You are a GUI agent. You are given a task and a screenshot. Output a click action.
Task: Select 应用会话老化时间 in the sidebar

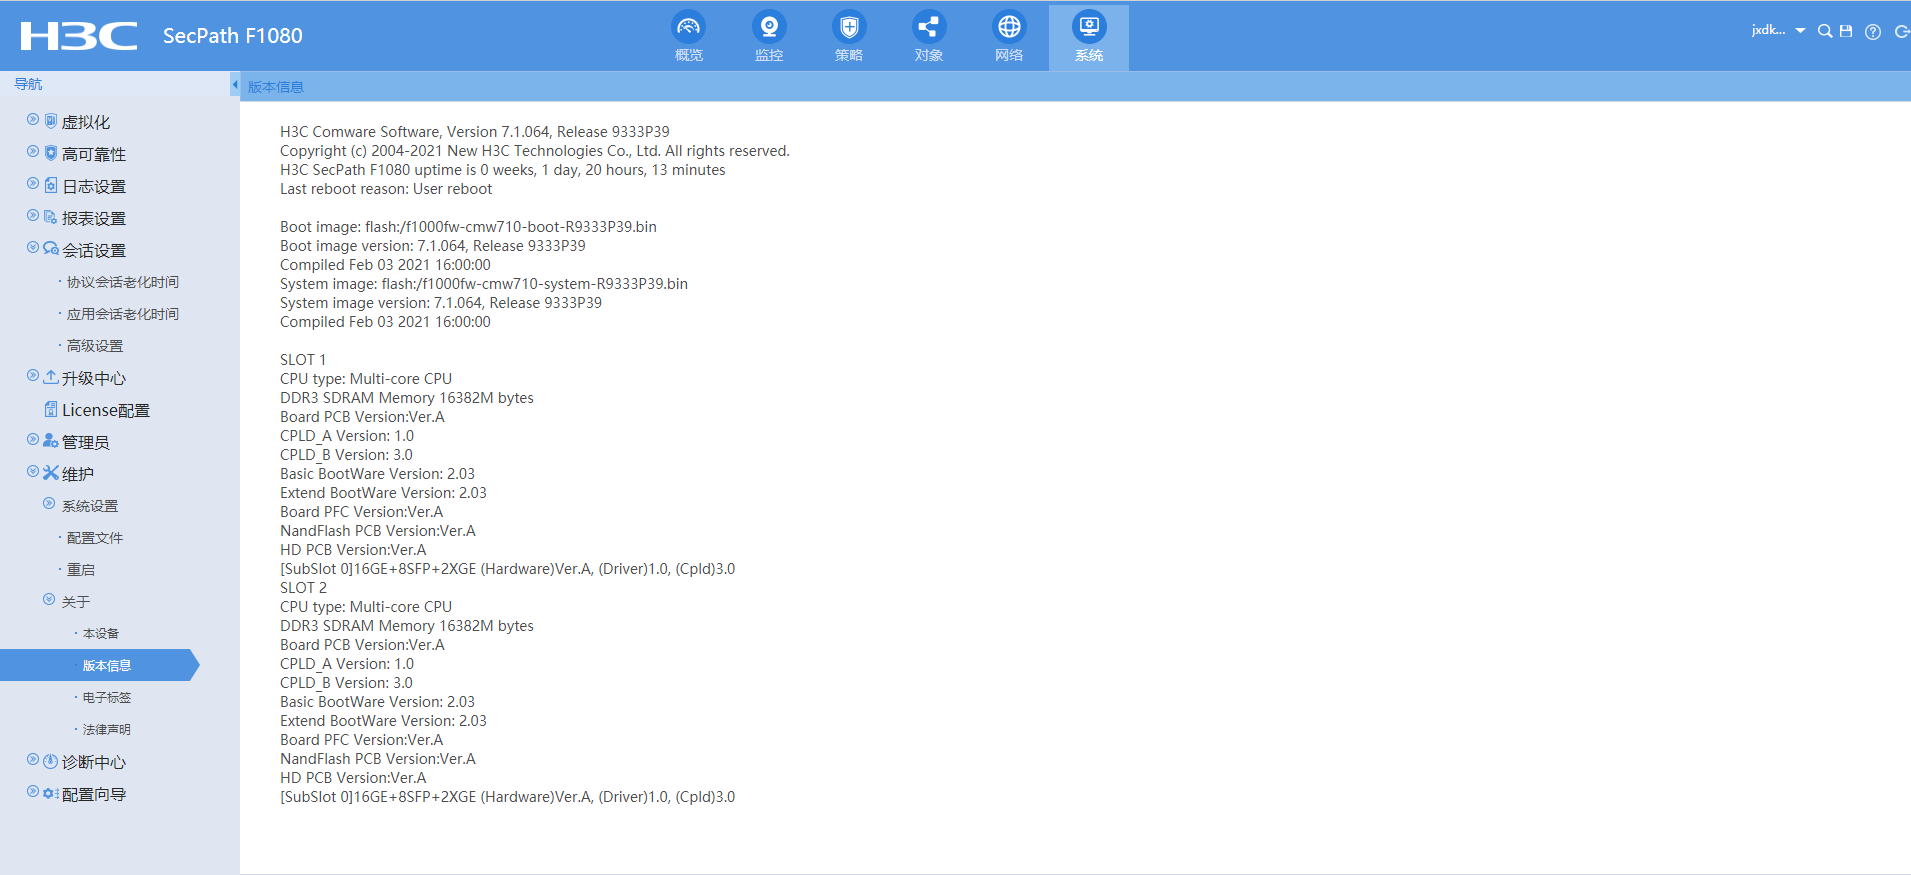point(123,314)
